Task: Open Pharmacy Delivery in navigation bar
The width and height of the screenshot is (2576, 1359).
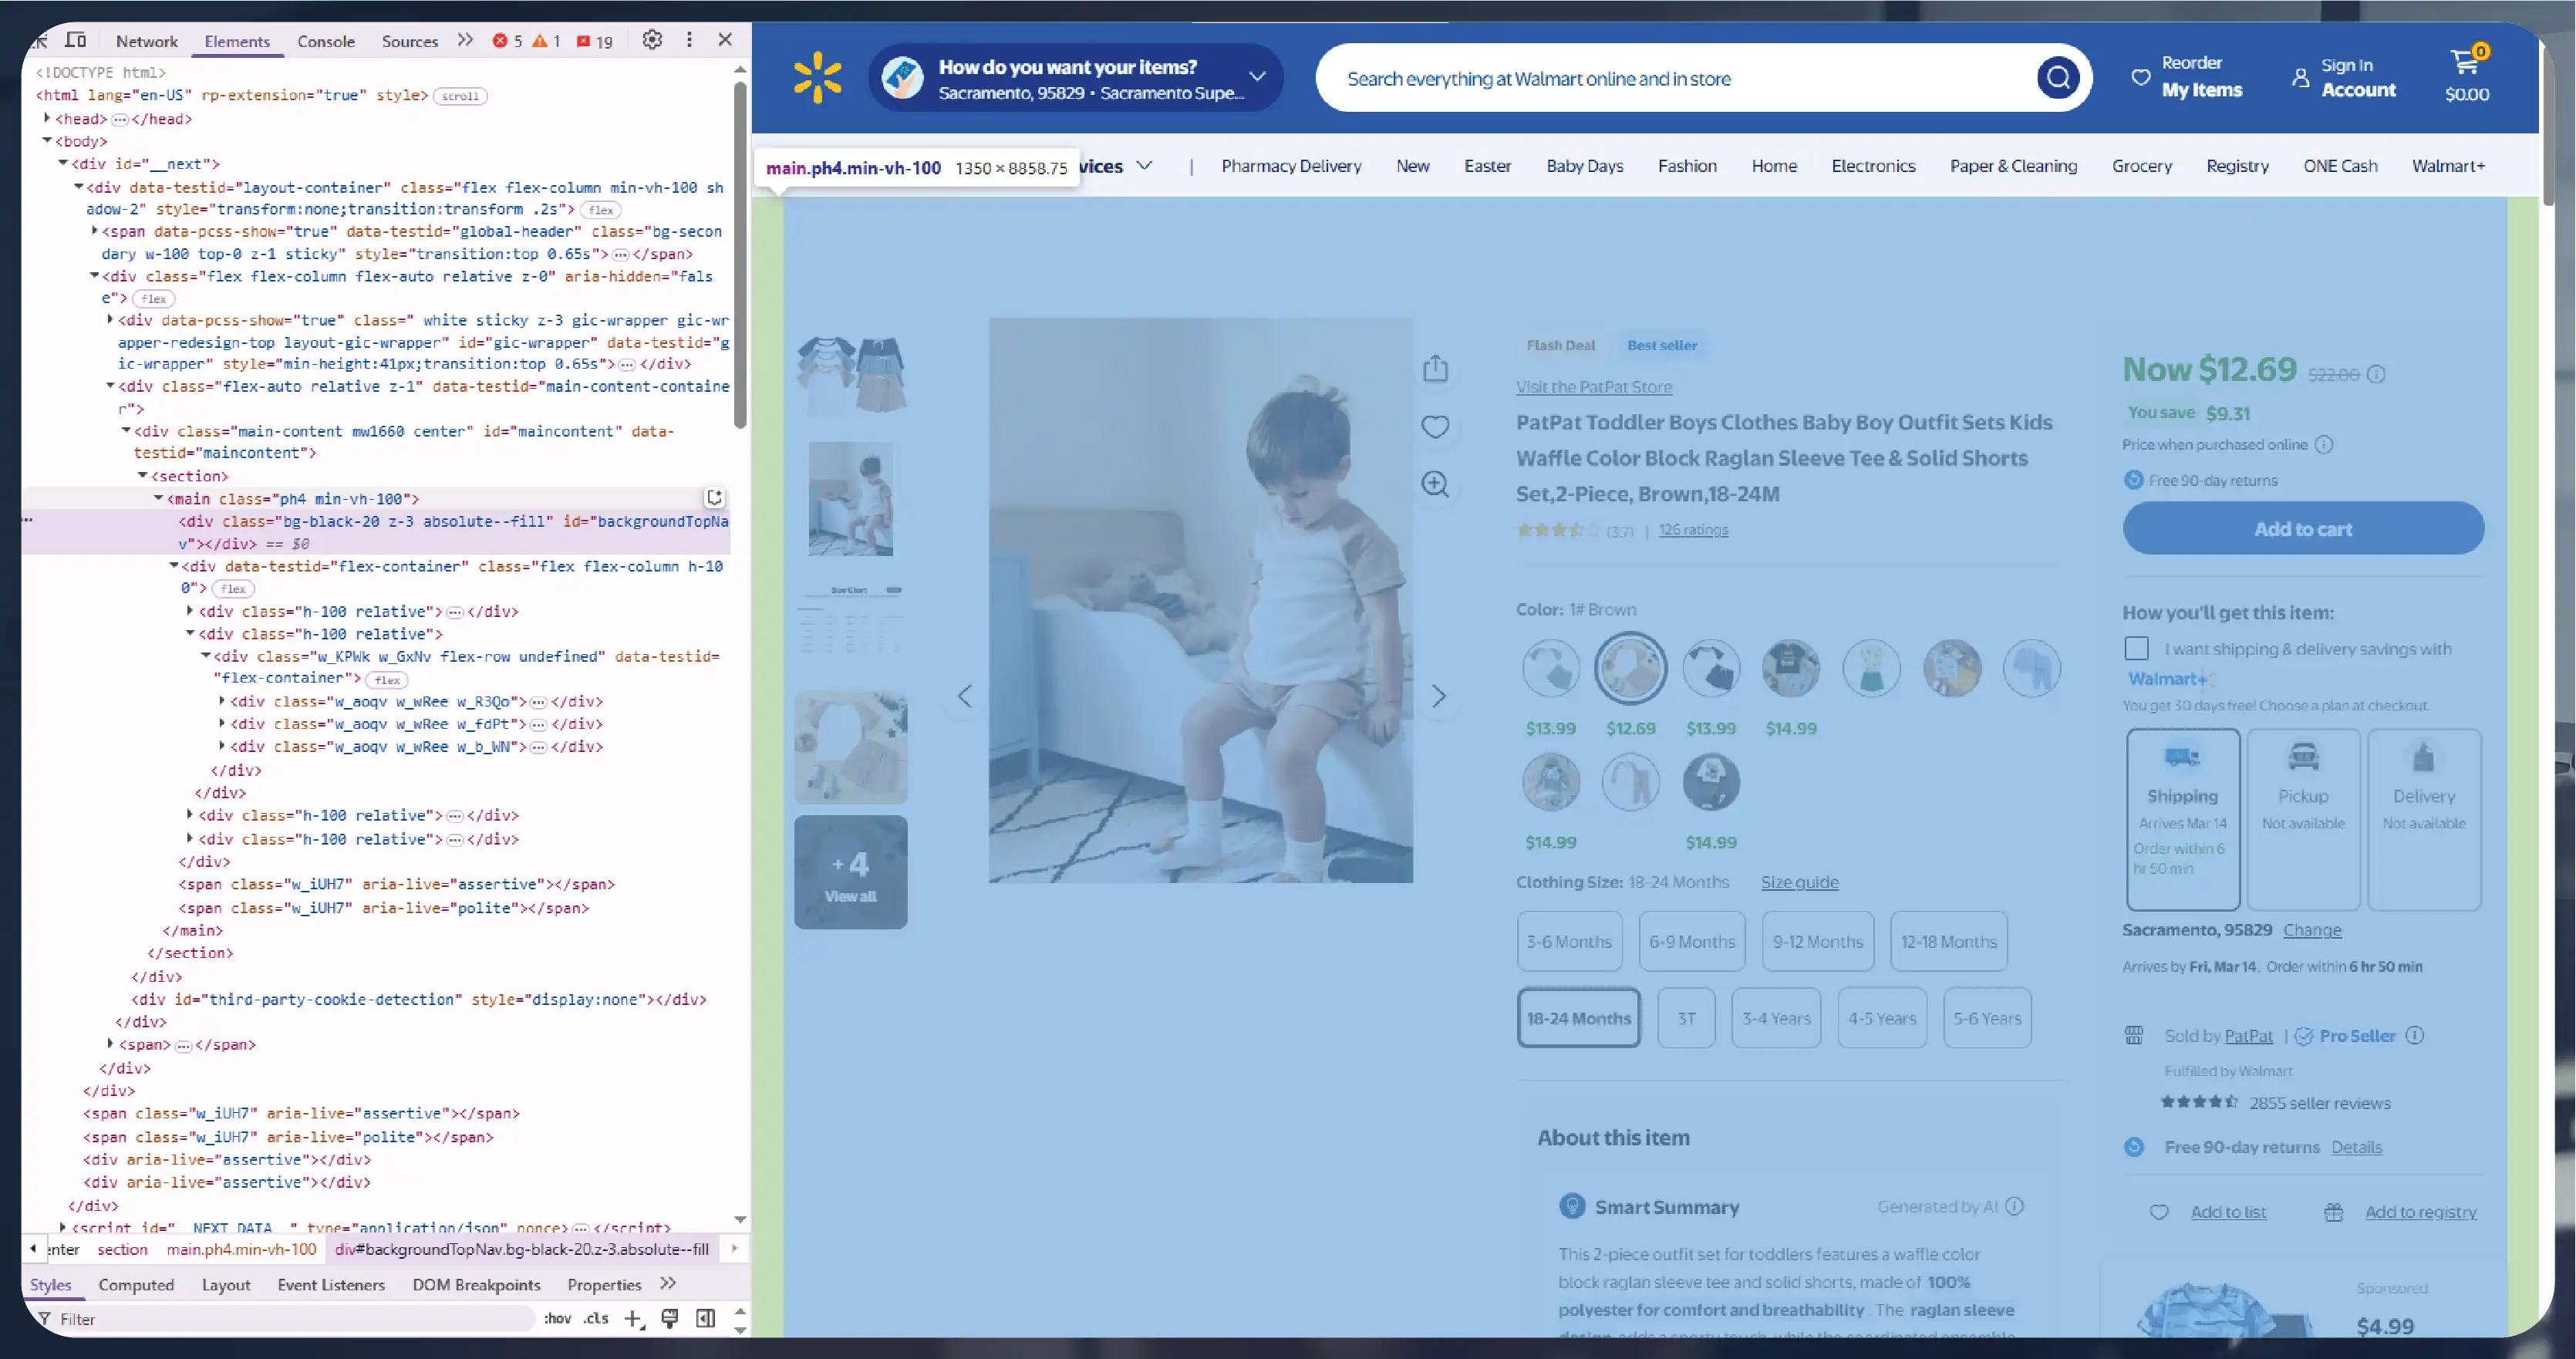Action: click(x=1291, y=166)
